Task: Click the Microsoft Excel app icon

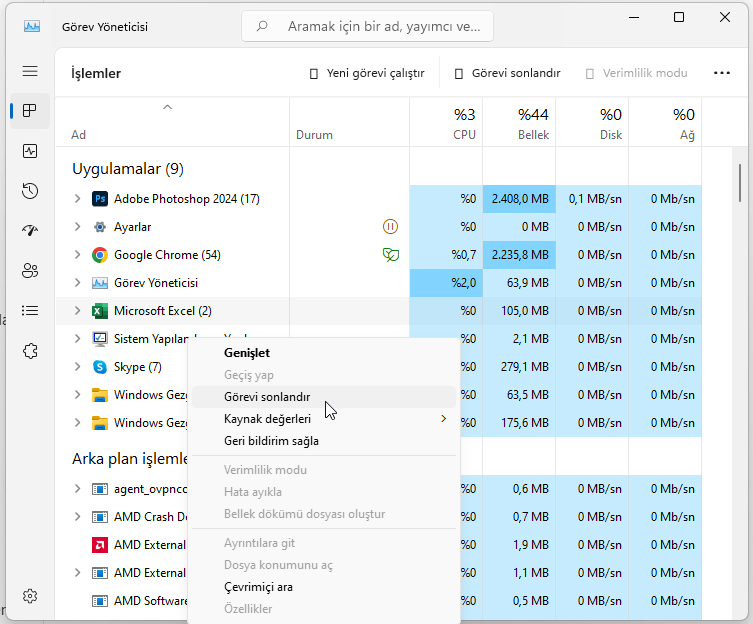Action: [x=99, y=311]
